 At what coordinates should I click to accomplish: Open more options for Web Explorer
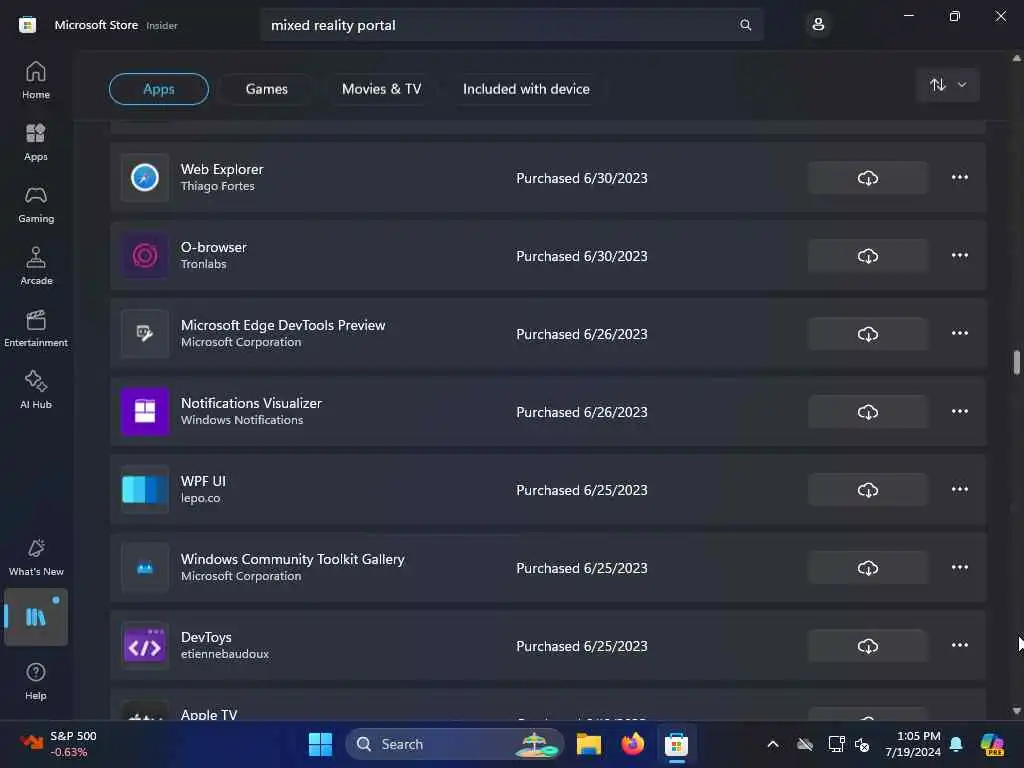(x=959, y=177)
